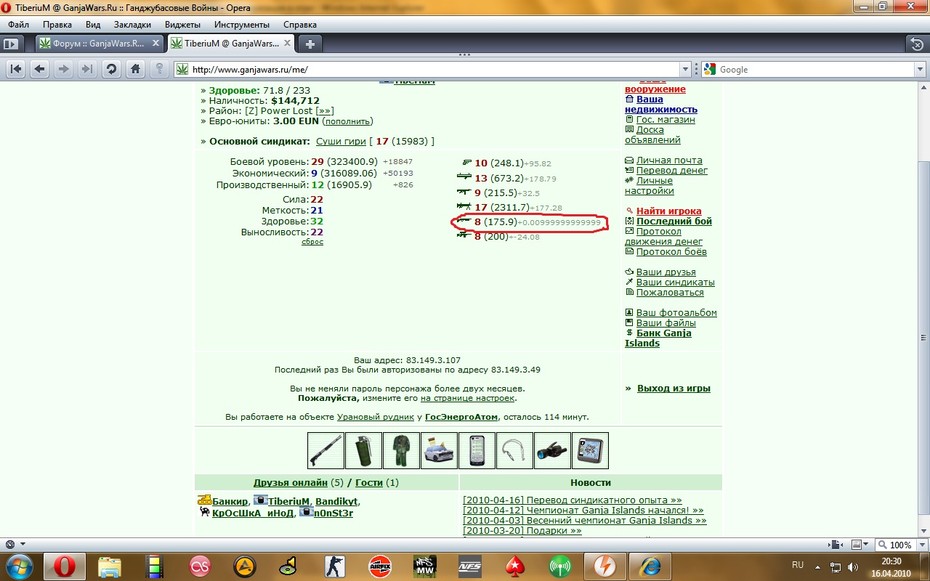Screen dimensions: 930x581
Task: Click PokerStars red star taskbar icon
Action: pos(514,567)
